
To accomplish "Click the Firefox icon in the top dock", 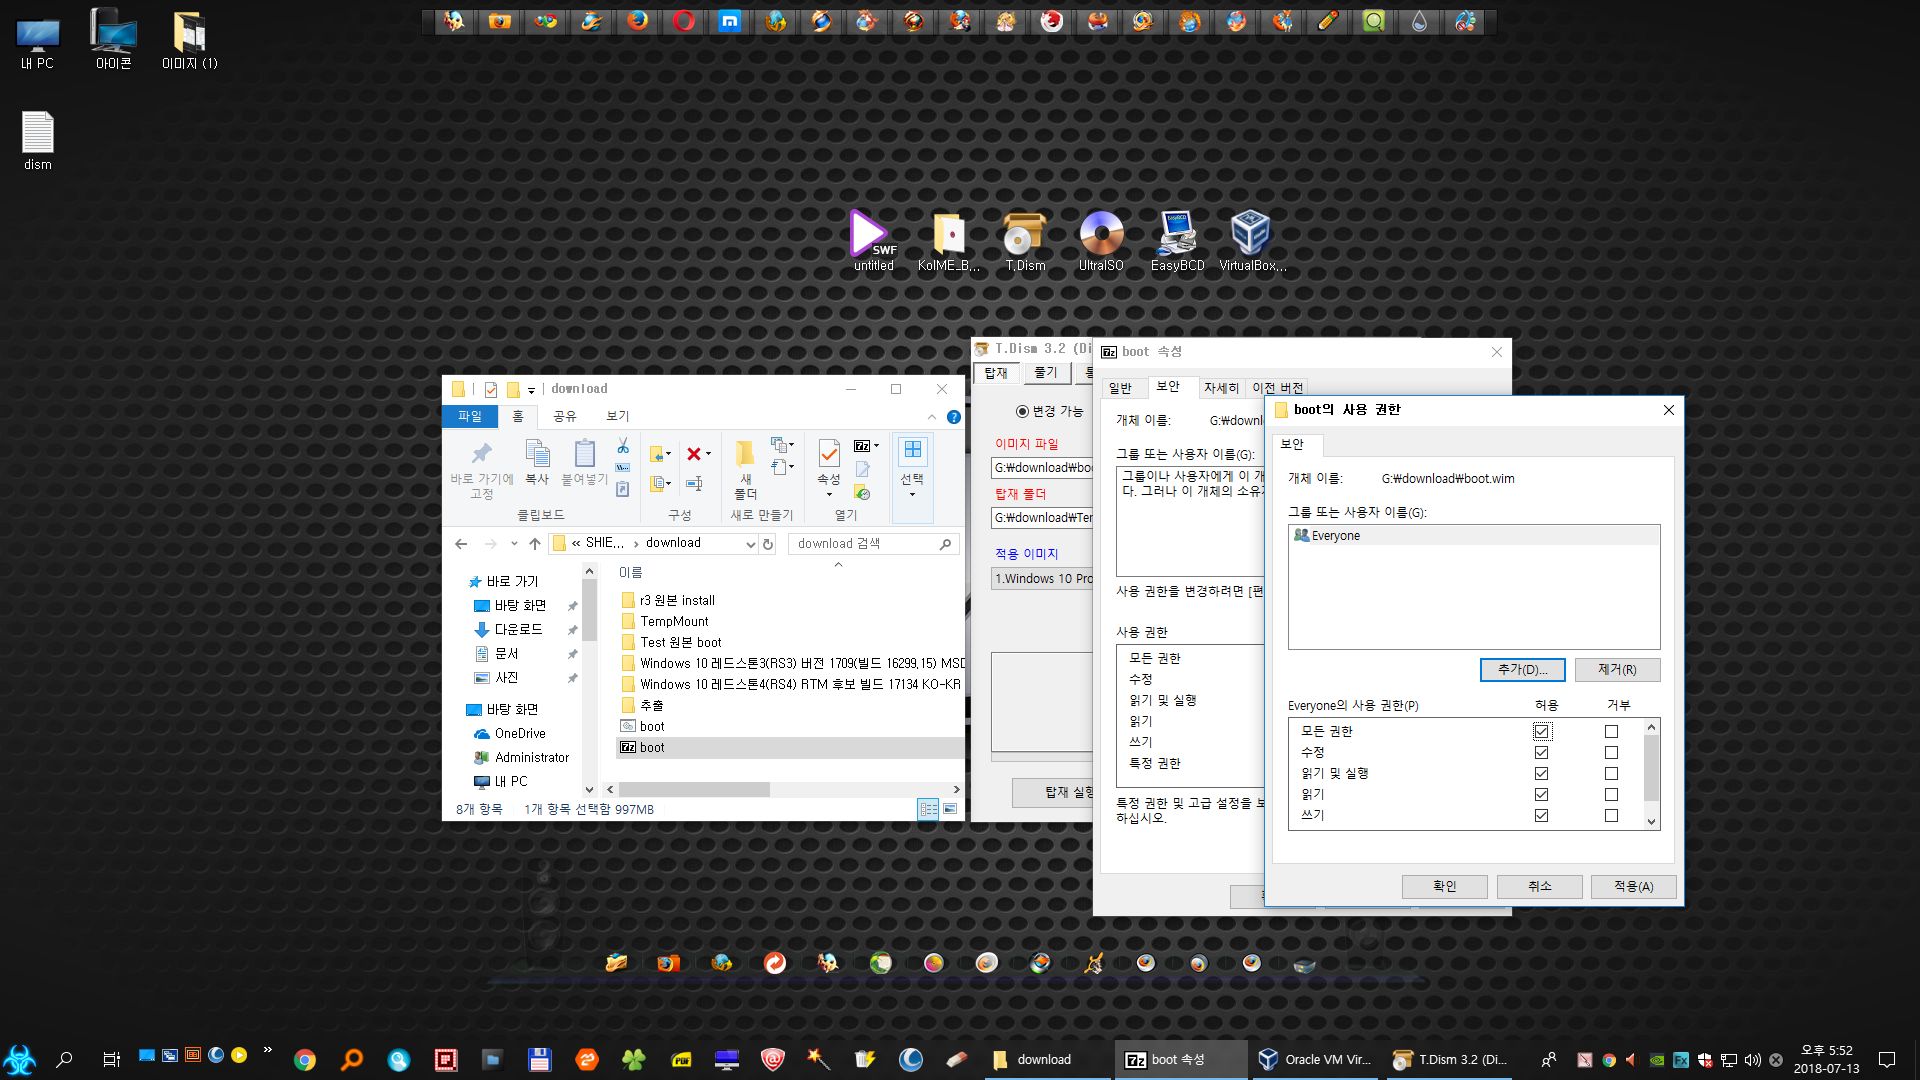I will [638, 21].
